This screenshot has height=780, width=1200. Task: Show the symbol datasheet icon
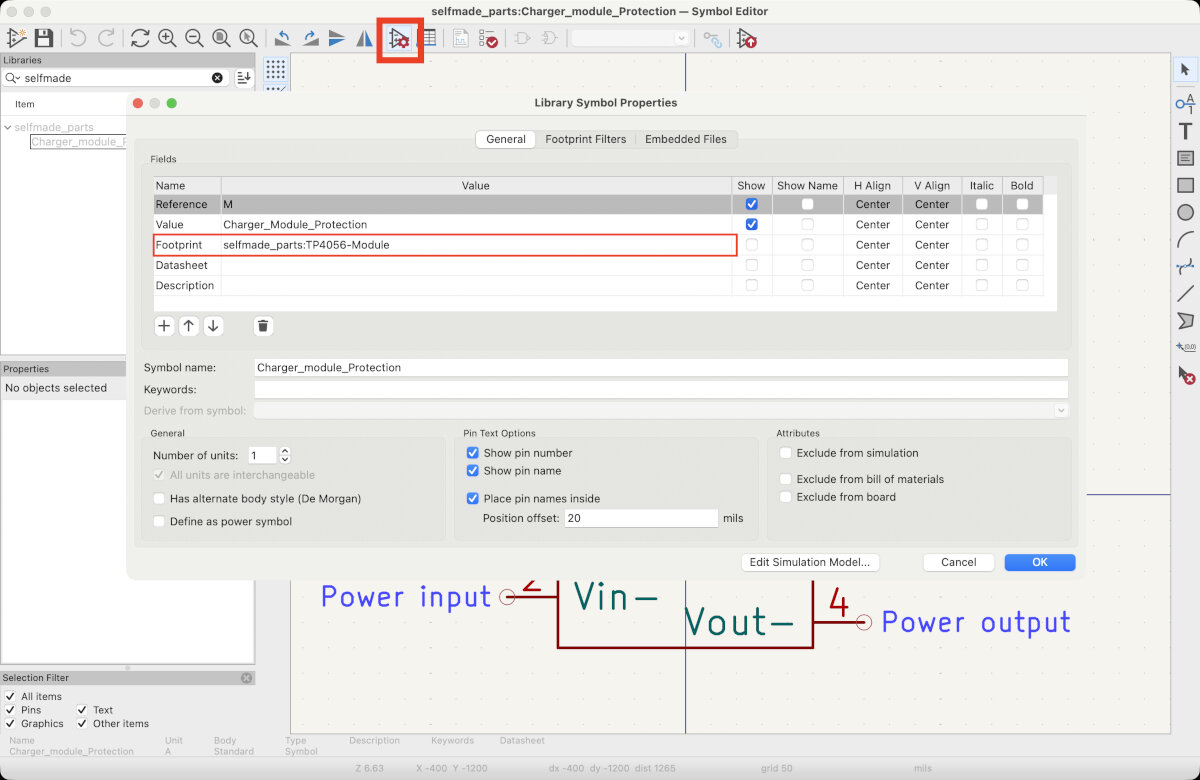click(x=461, y=38)
